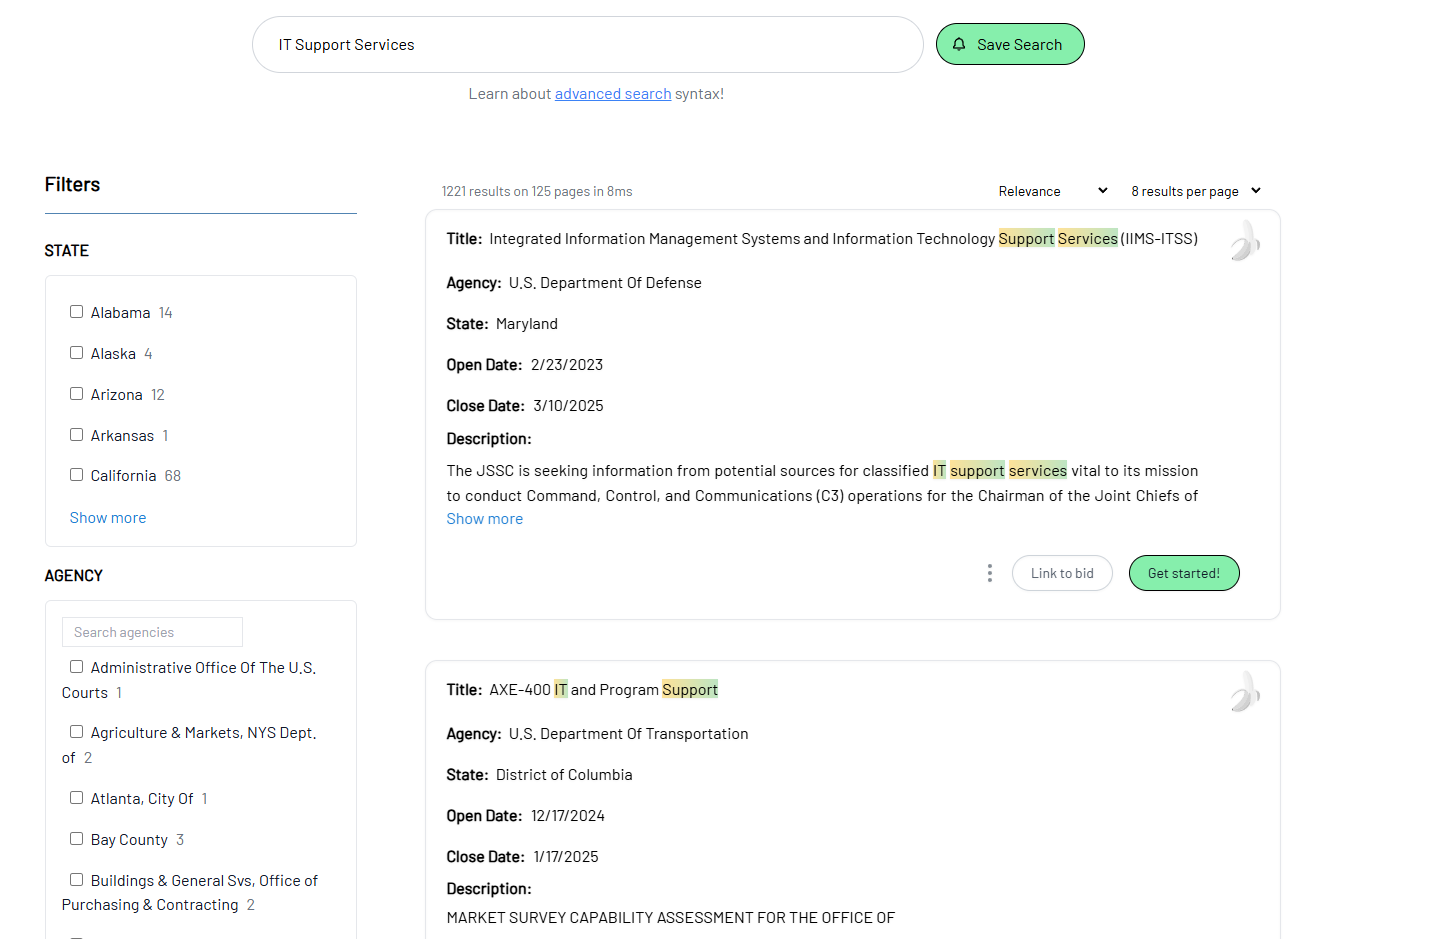Click the Integrated Information Management Systems title
Screen dimensions: 1452x939
pos(843,239)
